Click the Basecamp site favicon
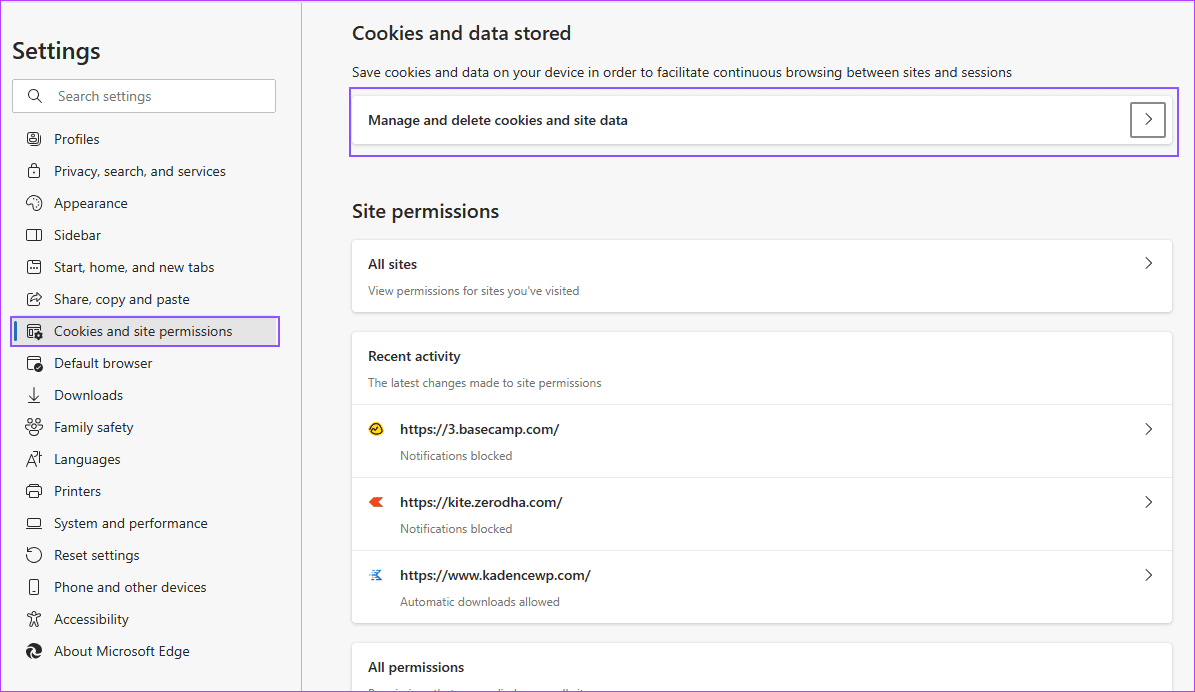 [376, 428]
